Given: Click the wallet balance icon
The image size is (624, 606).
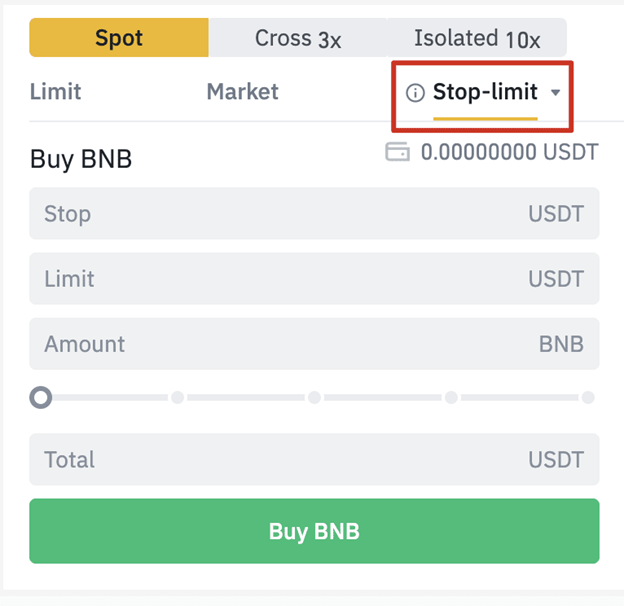Looking at the screenshot, I should [x=397, y=152].
